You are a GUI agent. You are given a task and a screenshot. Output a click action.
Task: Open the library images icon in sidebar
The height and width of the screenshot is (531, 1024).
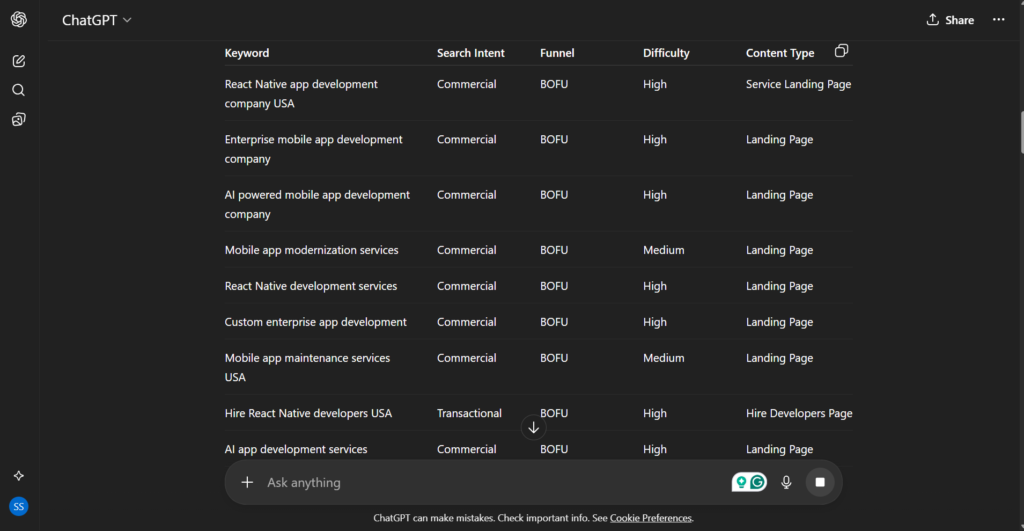click(x=18, y=120)
